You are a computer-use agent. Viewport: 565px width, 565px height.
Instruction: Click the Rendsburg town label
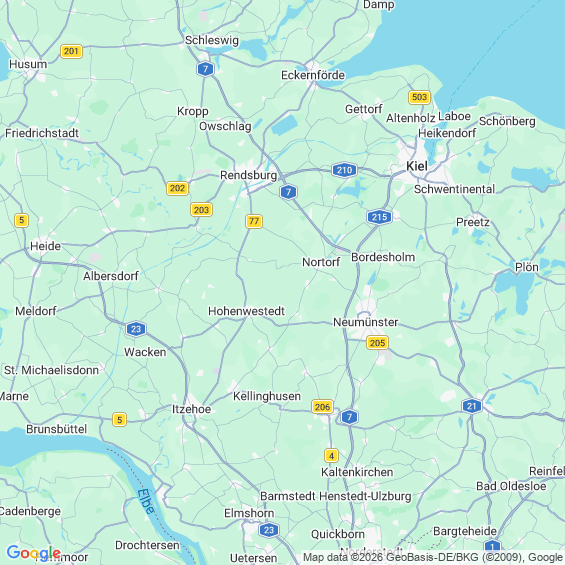[249, 175]
